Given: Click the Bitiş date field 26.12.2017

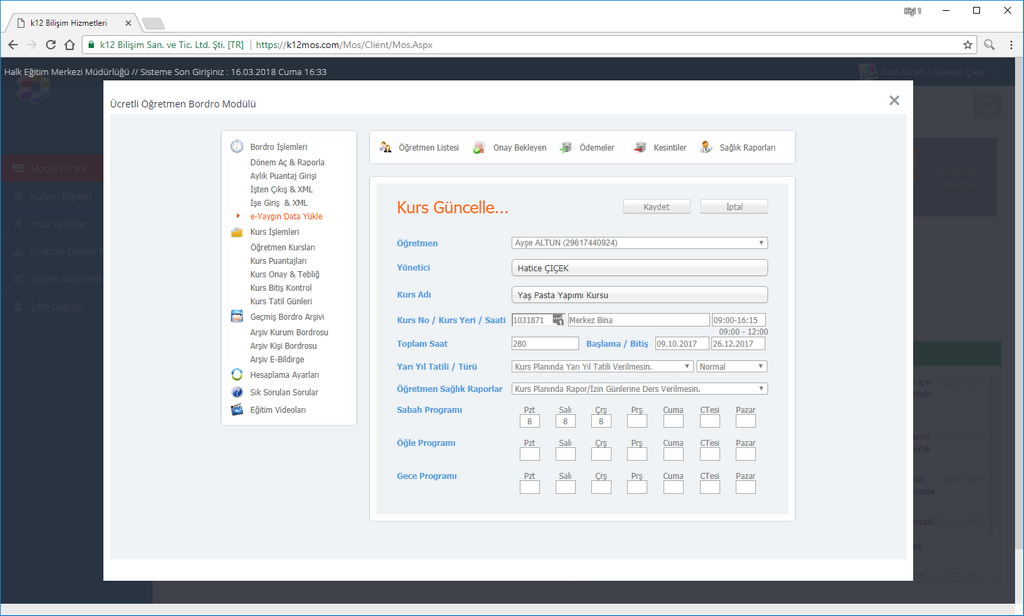Looking at the screenshot, I should point(739,344).
